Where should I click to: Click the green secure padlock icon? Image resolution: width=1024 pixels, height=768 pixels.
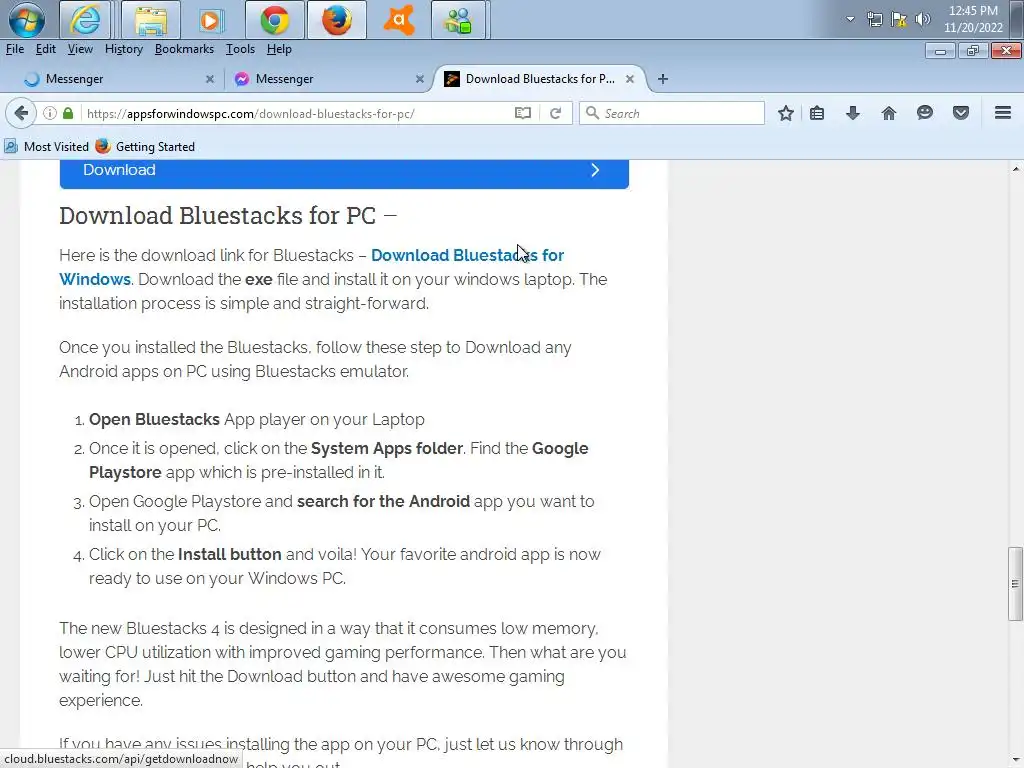tap(68, 113)
